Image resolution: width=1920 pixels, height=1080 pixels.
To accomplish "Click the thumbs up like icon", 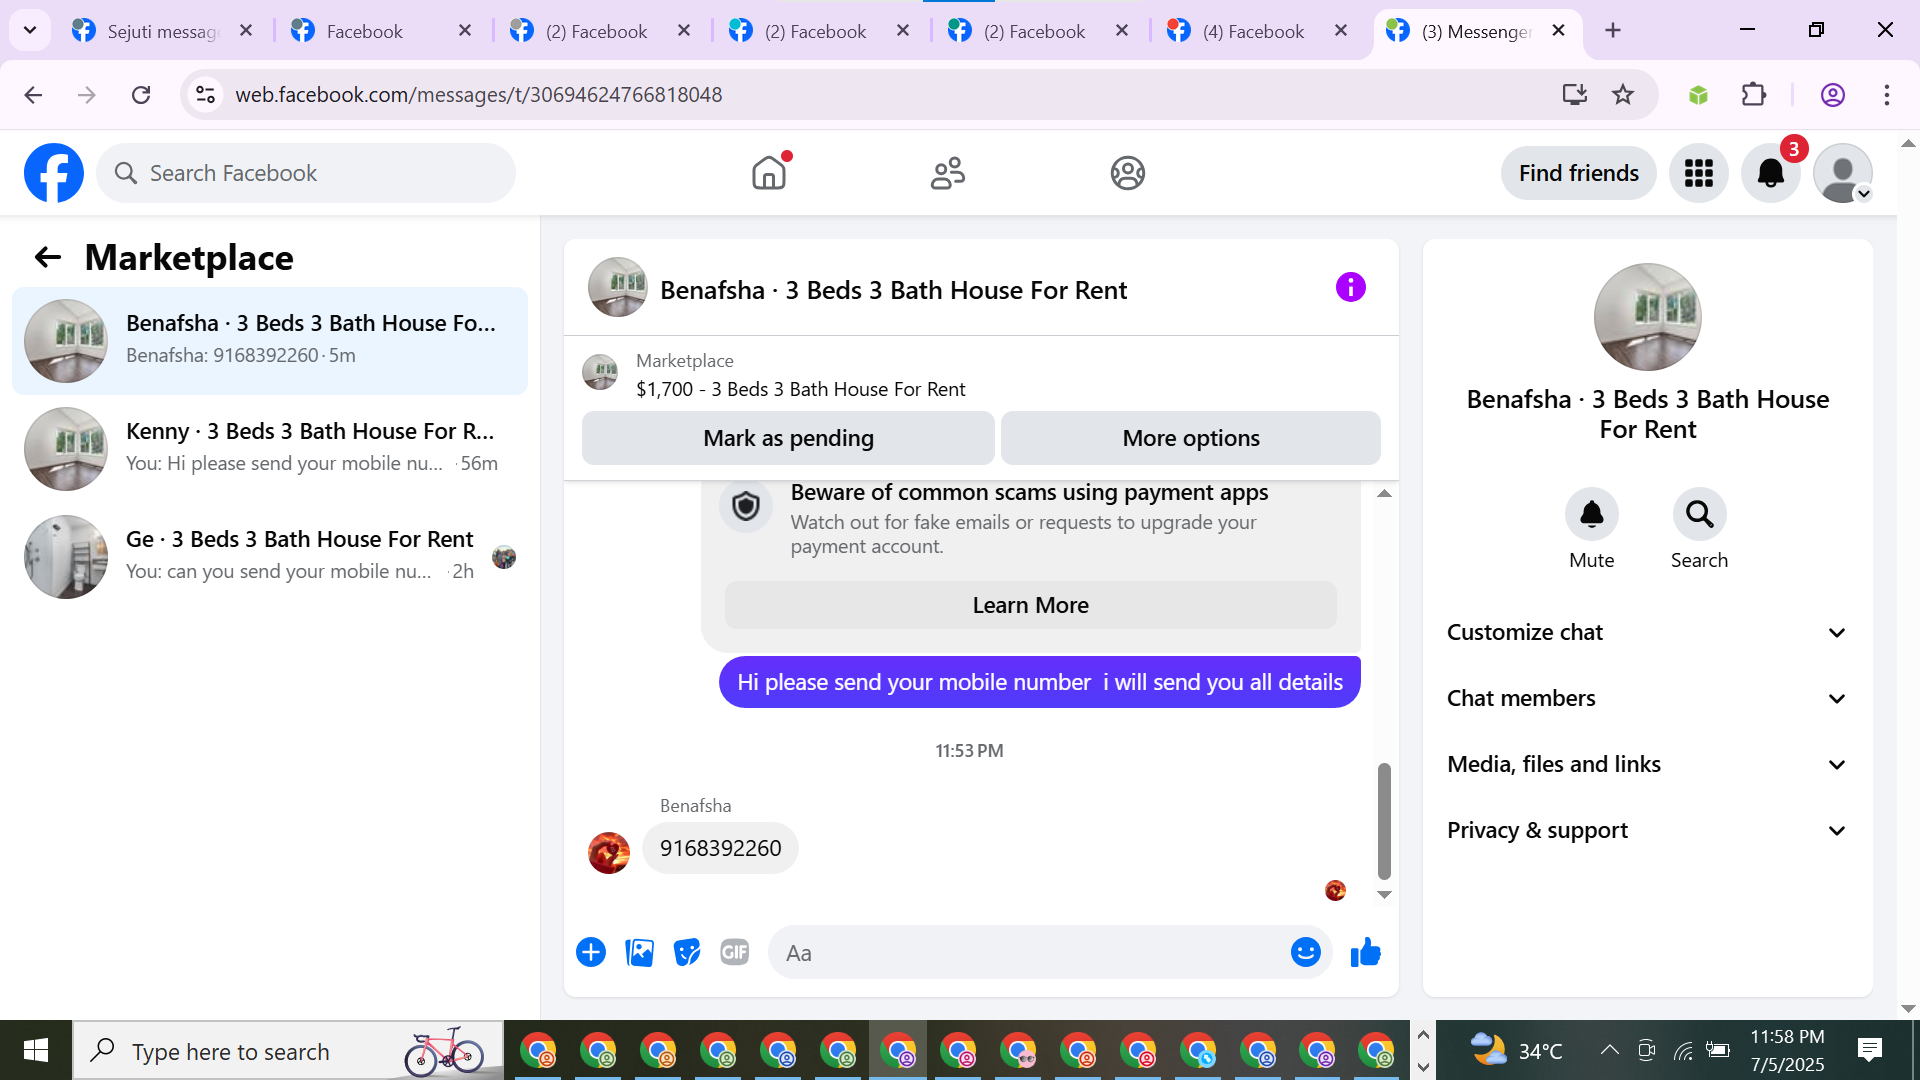I will pyautogui.click(x=1365, y=953).
